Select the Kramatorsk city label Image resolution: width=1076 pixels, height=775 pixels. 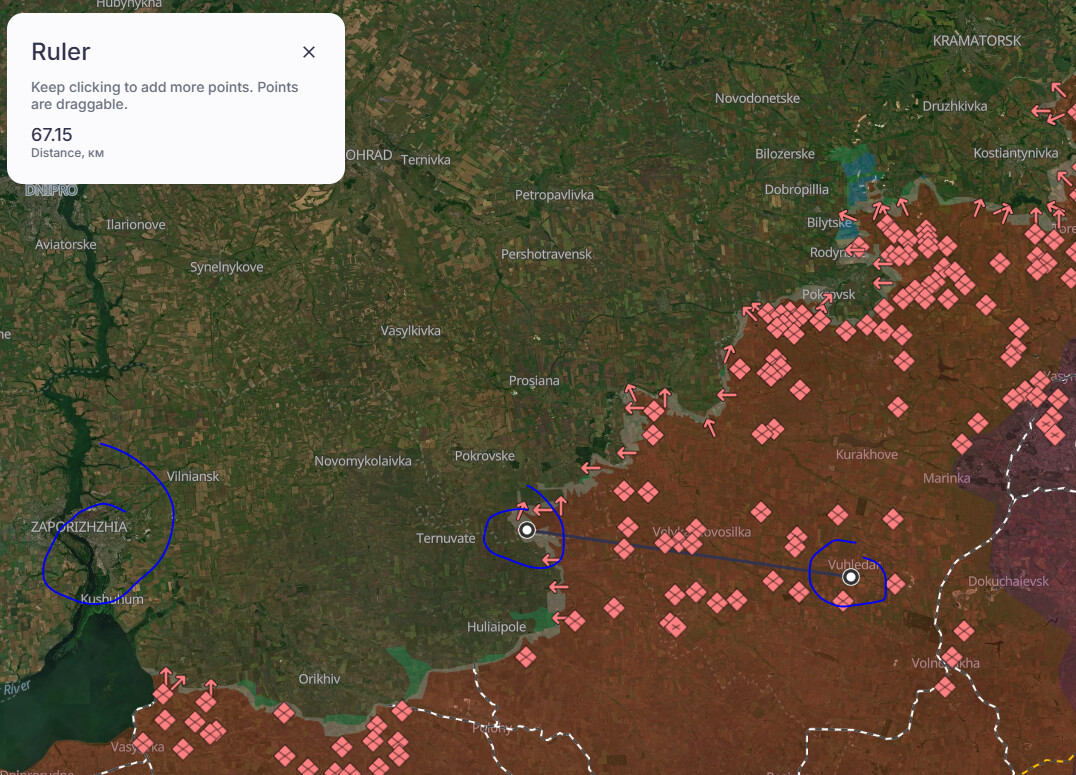tap(976, 41)
